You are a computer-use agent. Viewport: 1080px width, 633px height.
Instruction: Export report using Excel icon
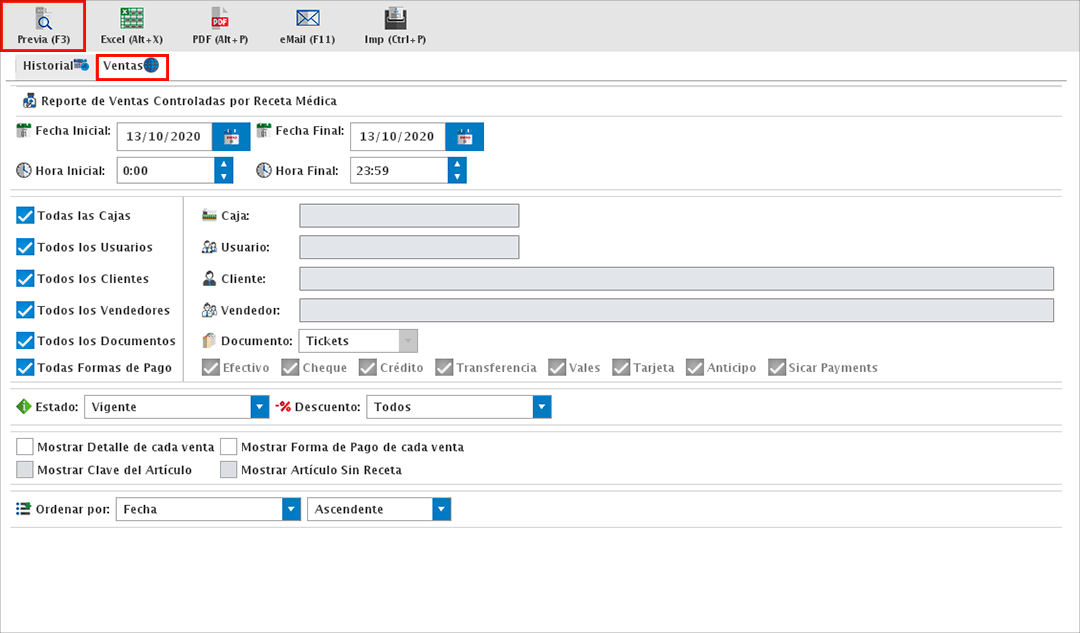pos(131,25)
